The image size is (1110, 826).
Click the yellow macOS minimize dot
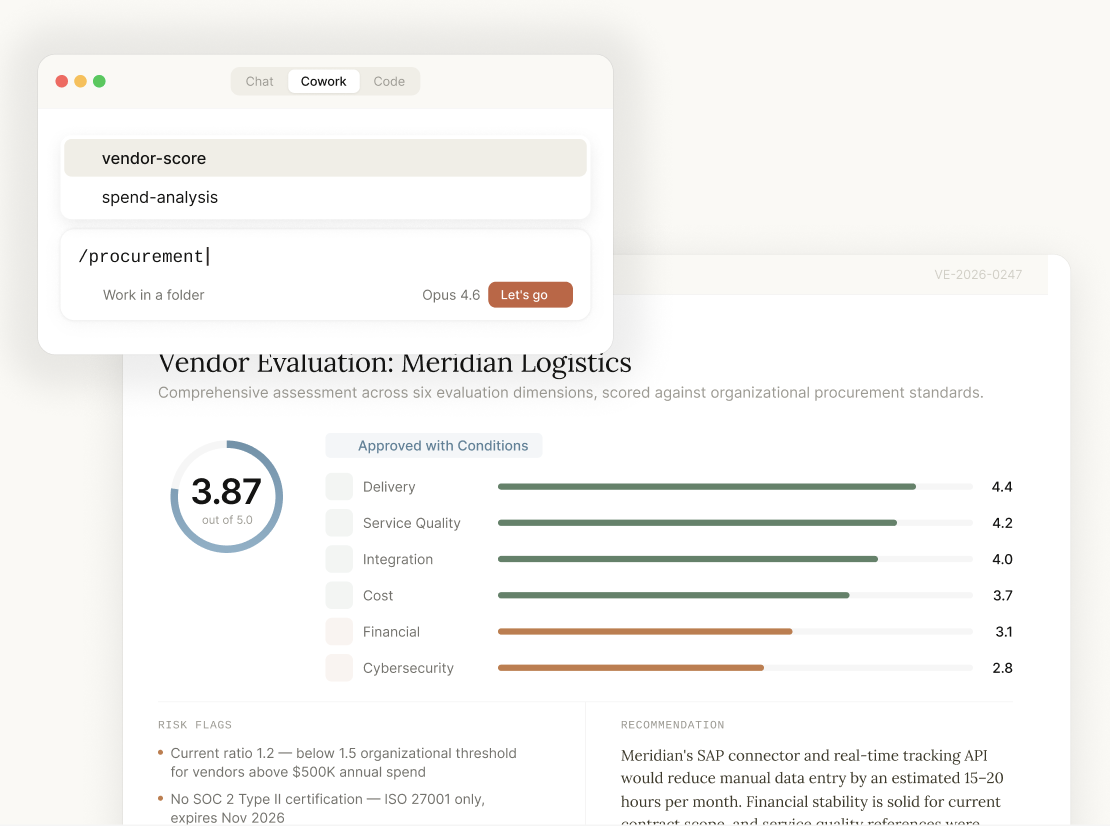click(81, 81)
